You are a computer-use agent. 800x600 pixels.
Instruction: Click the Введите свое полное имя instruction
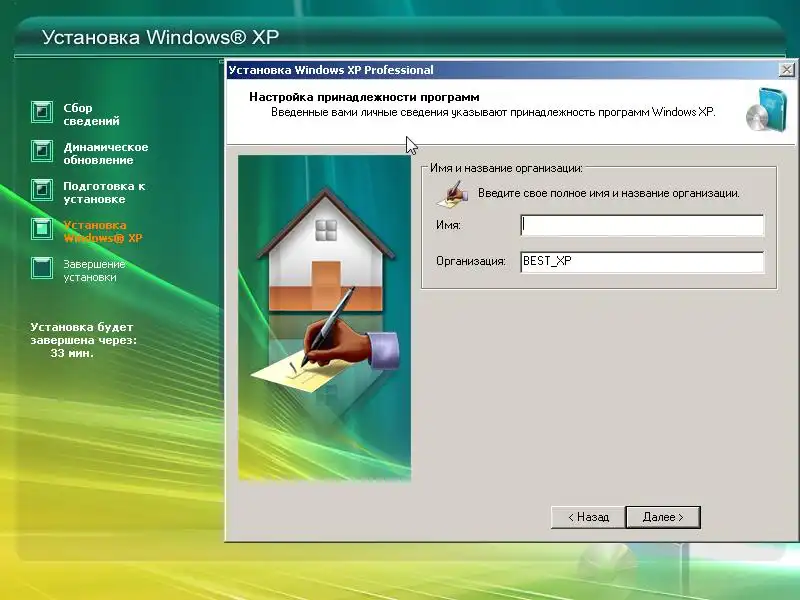(x=609, y=193)
